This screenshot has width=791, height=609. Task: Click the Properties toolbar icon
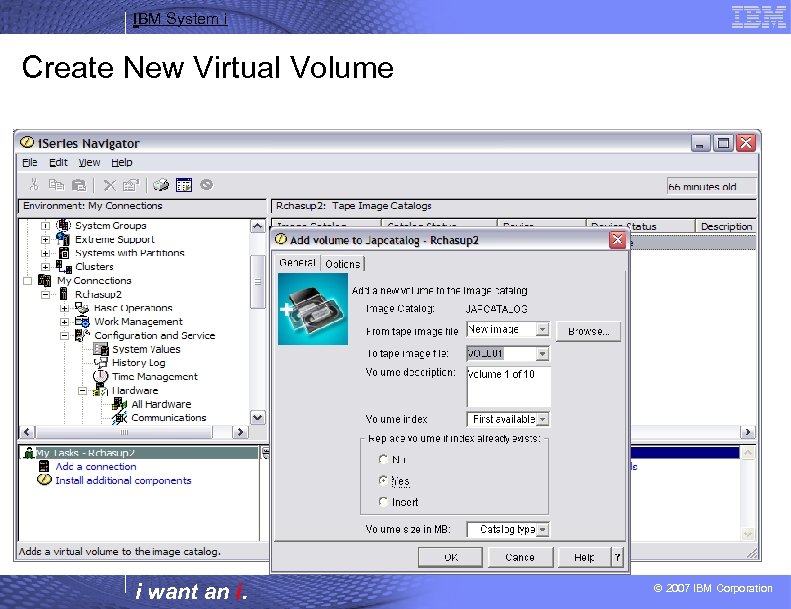(131, 185)
